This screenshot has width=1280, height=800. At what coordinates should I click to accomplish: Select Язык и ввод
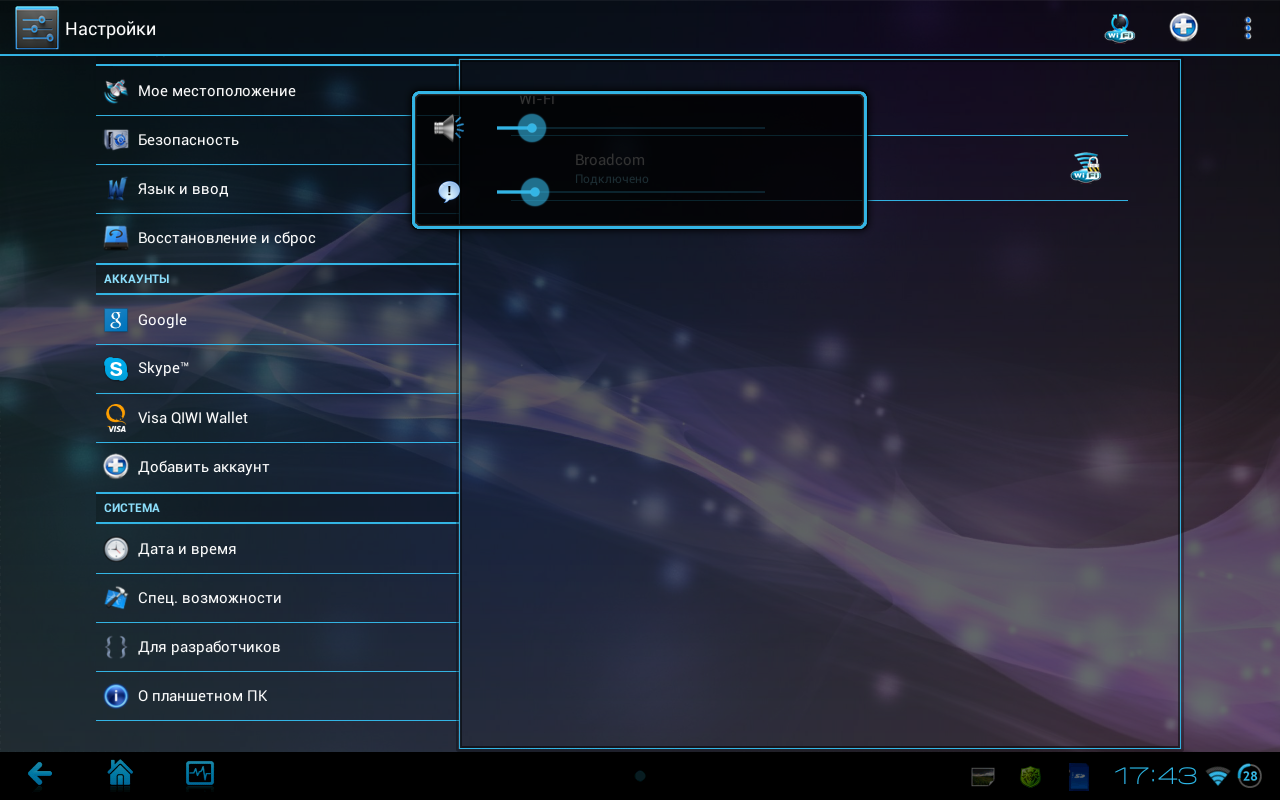coord(183,189)
